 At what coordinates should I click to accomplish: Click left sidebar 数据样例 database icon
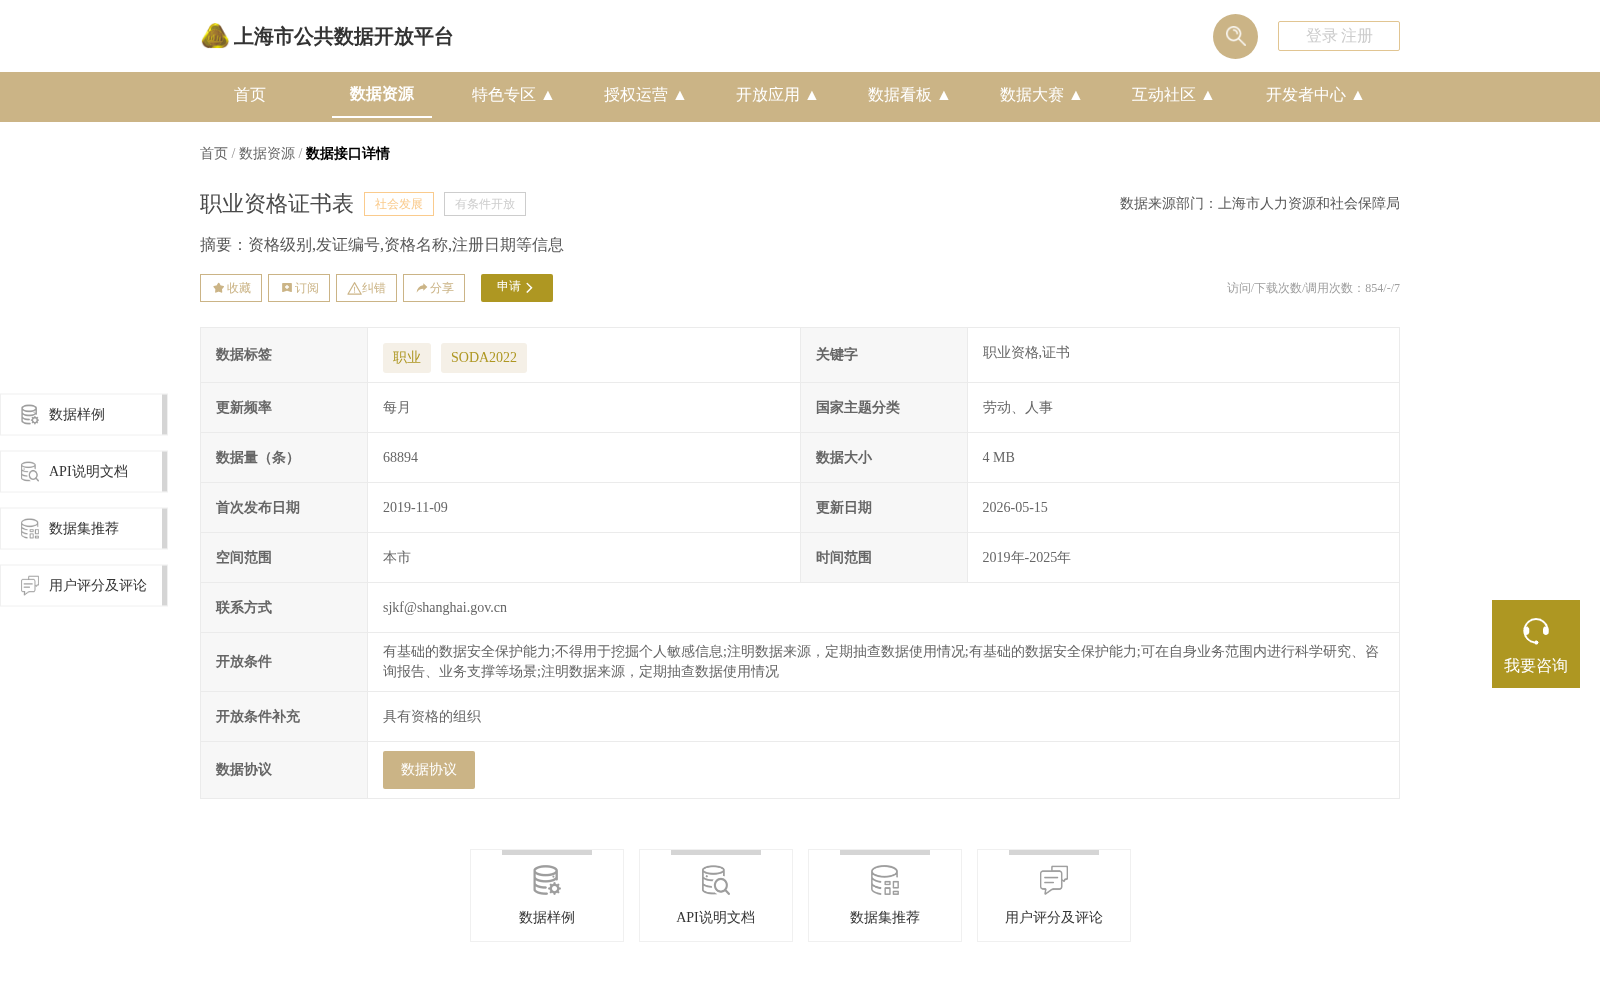[30, 414]
